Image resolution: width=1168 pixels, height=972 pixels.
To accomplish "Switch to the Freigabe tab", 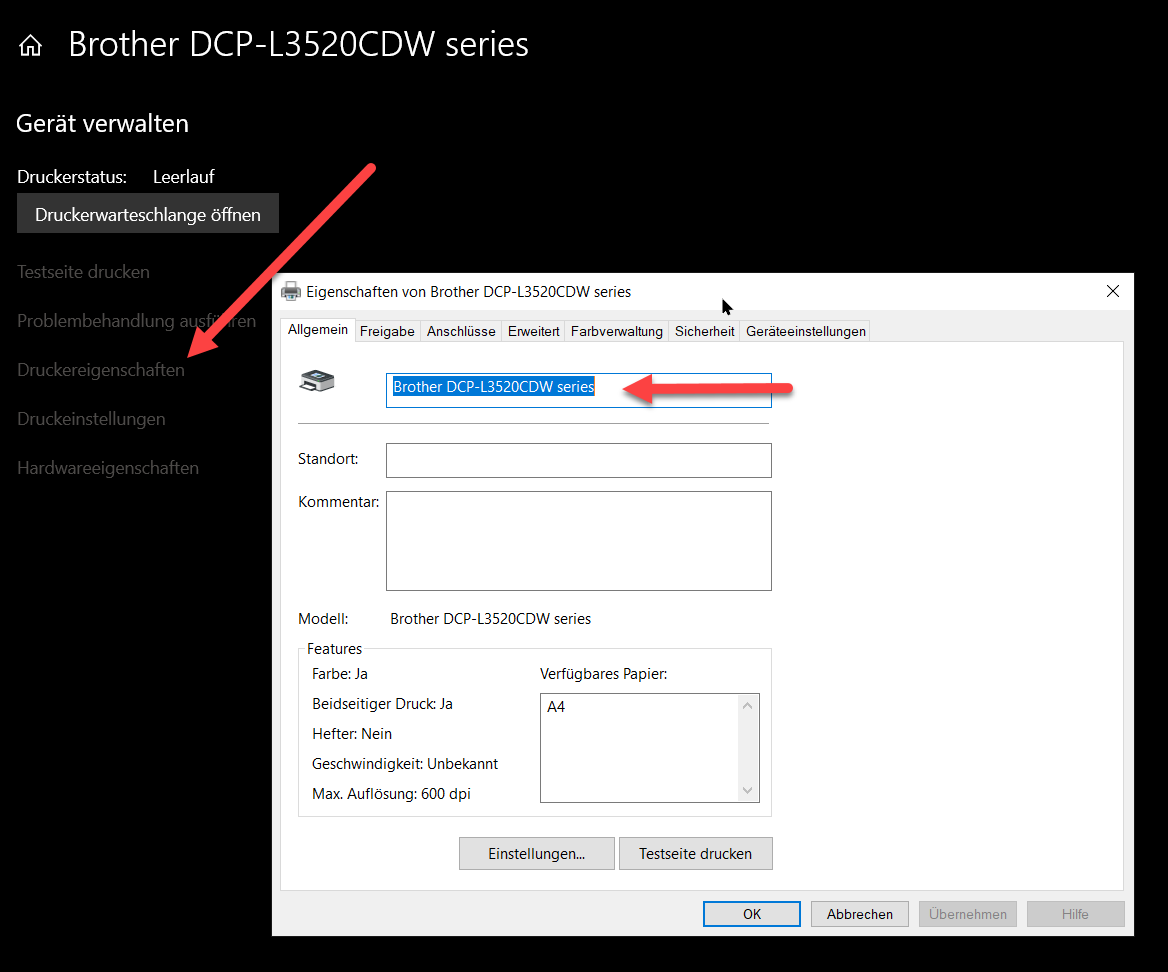I will [x=387, y=331].
